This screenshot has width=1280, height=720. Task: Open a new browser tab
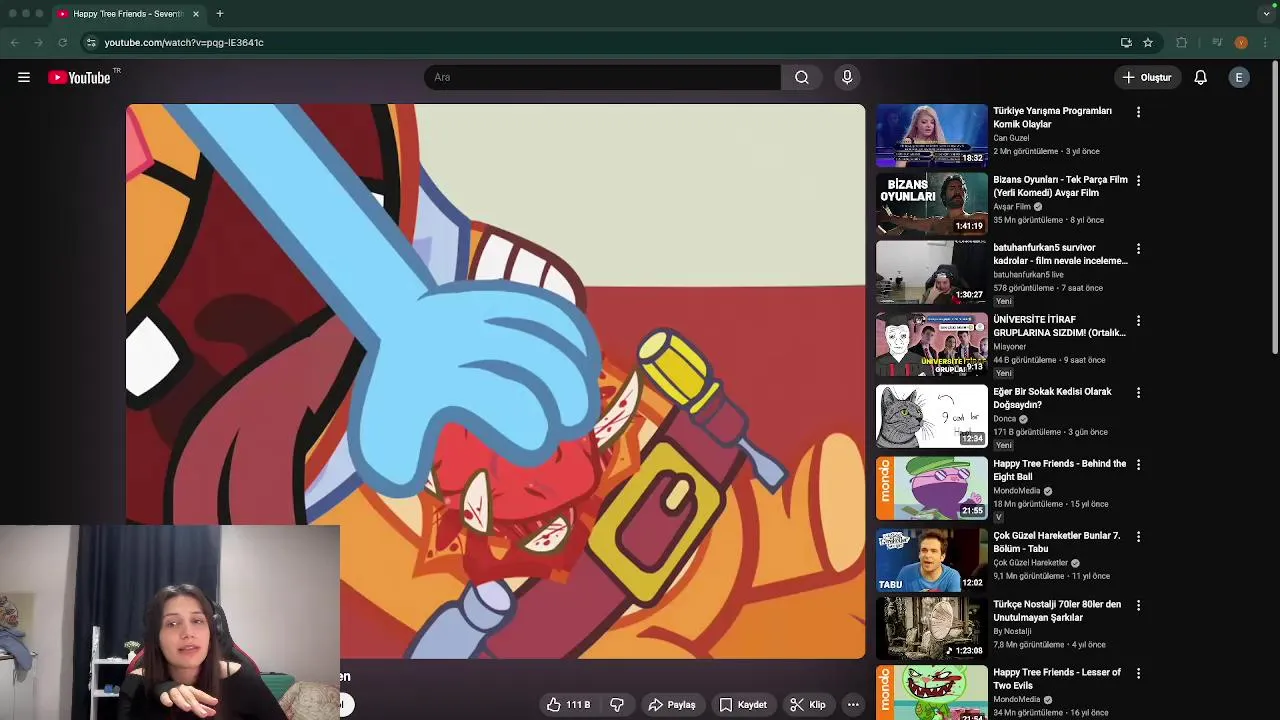(220, 14)
